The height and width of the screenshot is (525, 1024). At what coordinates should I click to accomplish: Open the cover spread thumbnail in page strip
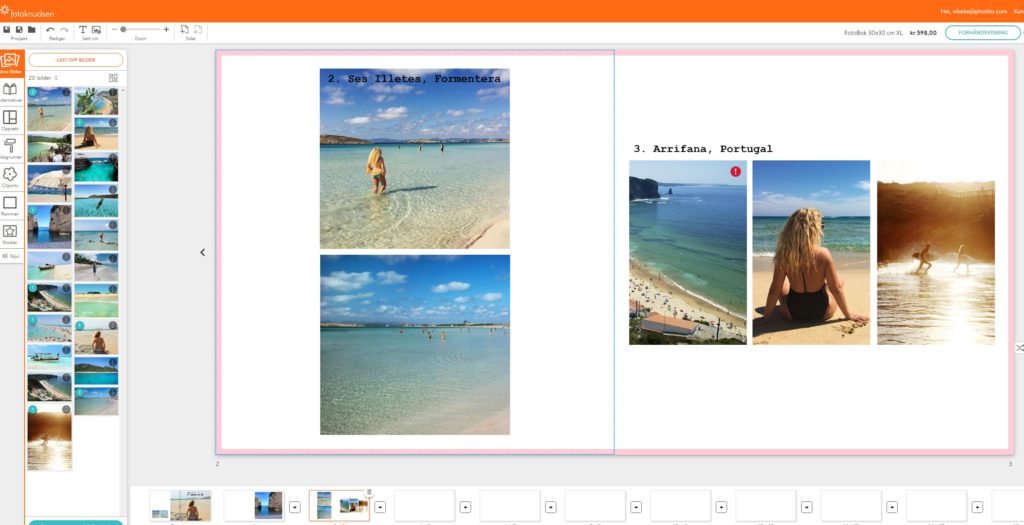pyautogui.click(x=181, y=505)
